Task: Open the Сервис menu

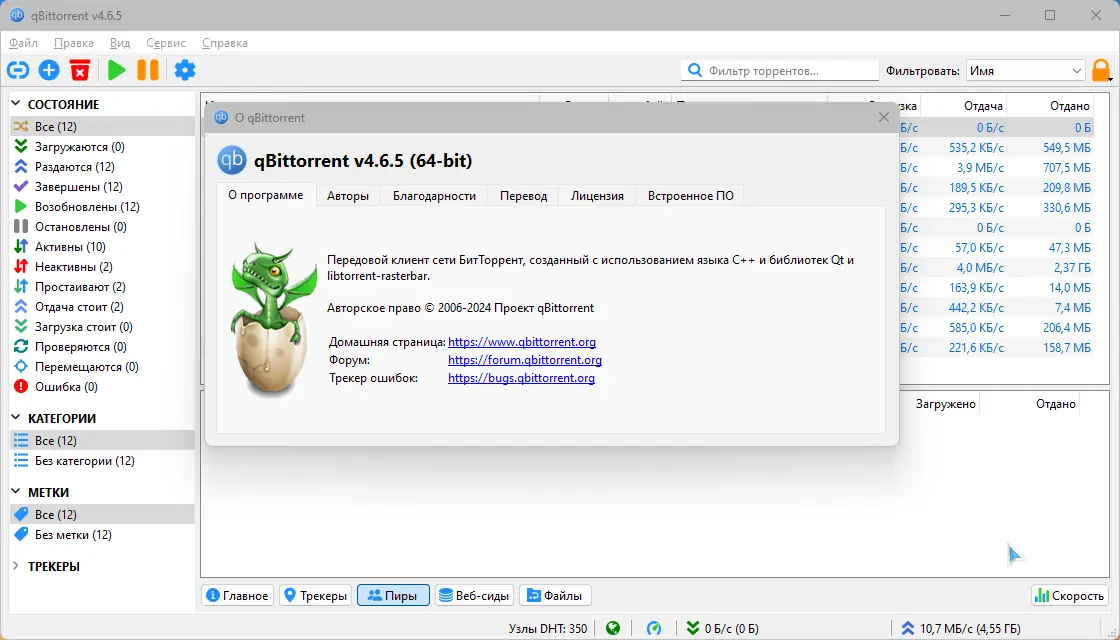Action: pyautogui.click(x=166, y=43)
